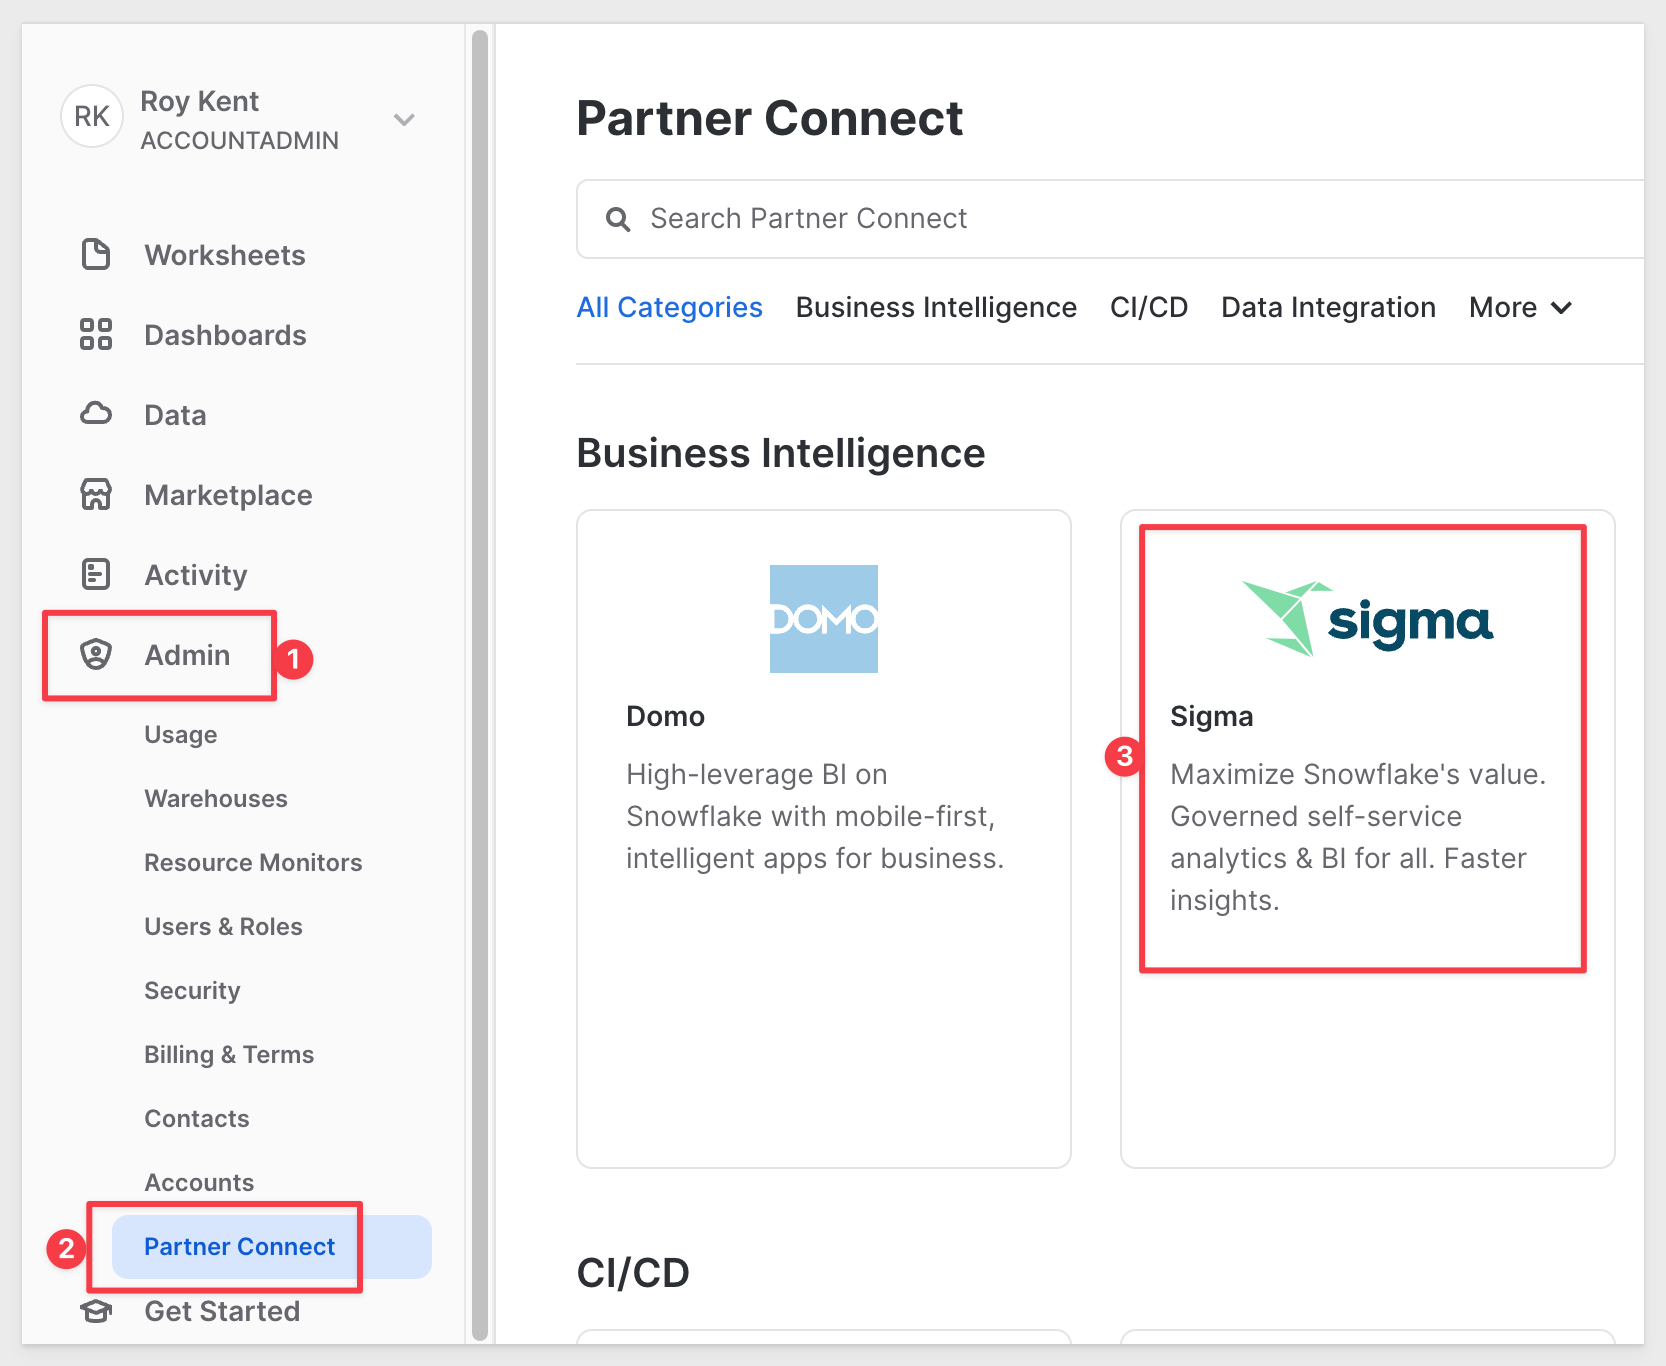Select the All Categories tab
Image resolution: width=1666 pixels, height=1366 pixels.
click(x=669, y=308)
